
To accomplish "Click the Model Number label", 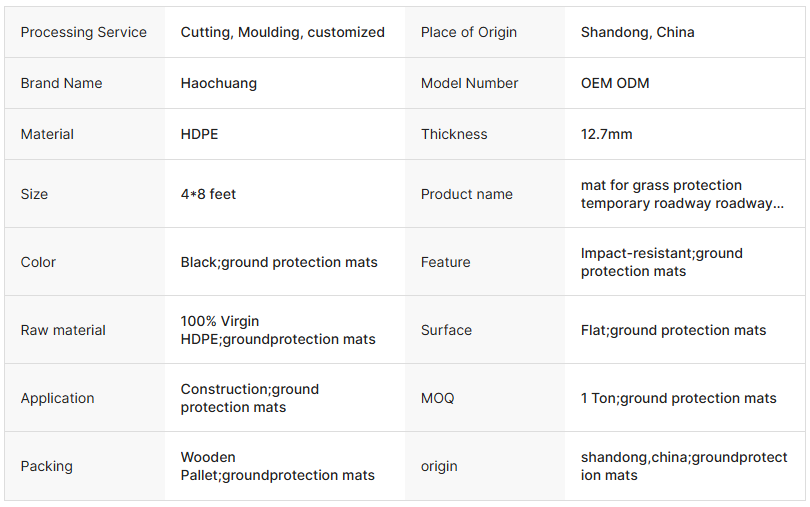I will pos(469,83).
